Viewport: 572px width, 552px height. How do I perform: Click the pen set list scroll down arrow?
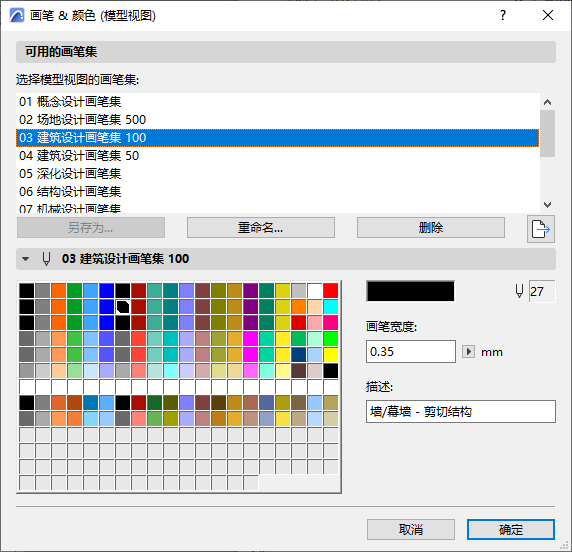tap(547, 205)
